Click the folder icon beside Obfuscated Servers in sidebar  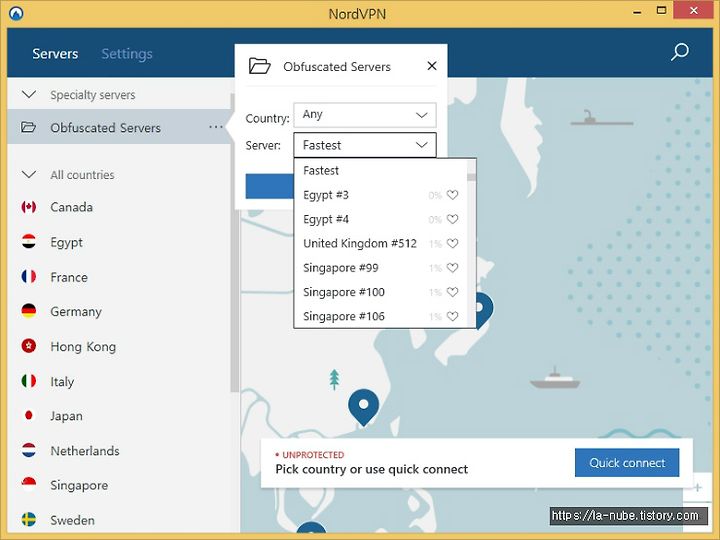[x=28, y=127]
